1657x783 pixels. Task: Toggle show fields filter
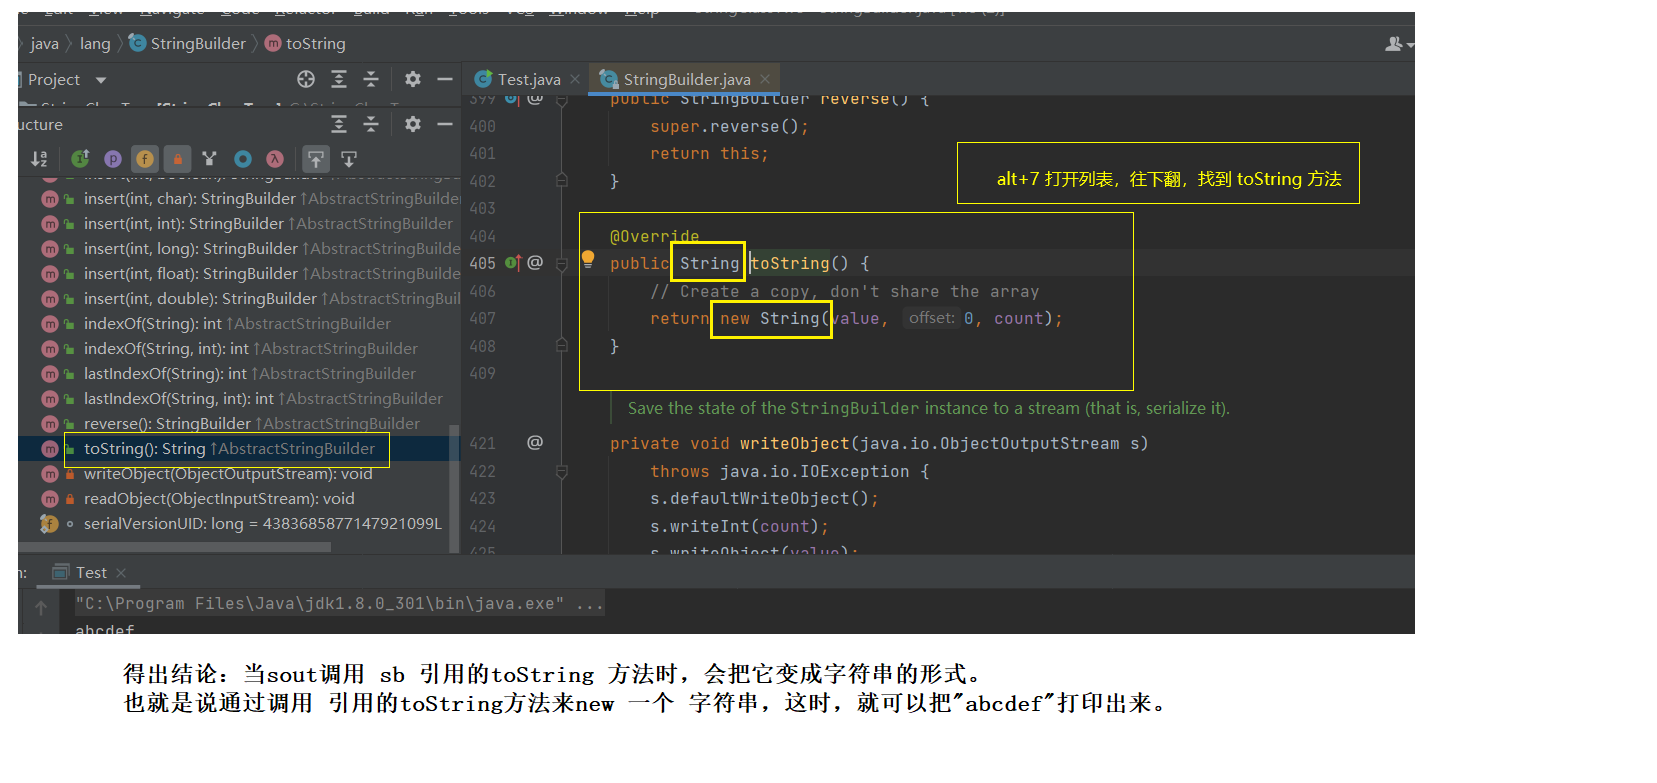(x=145, y=159)
